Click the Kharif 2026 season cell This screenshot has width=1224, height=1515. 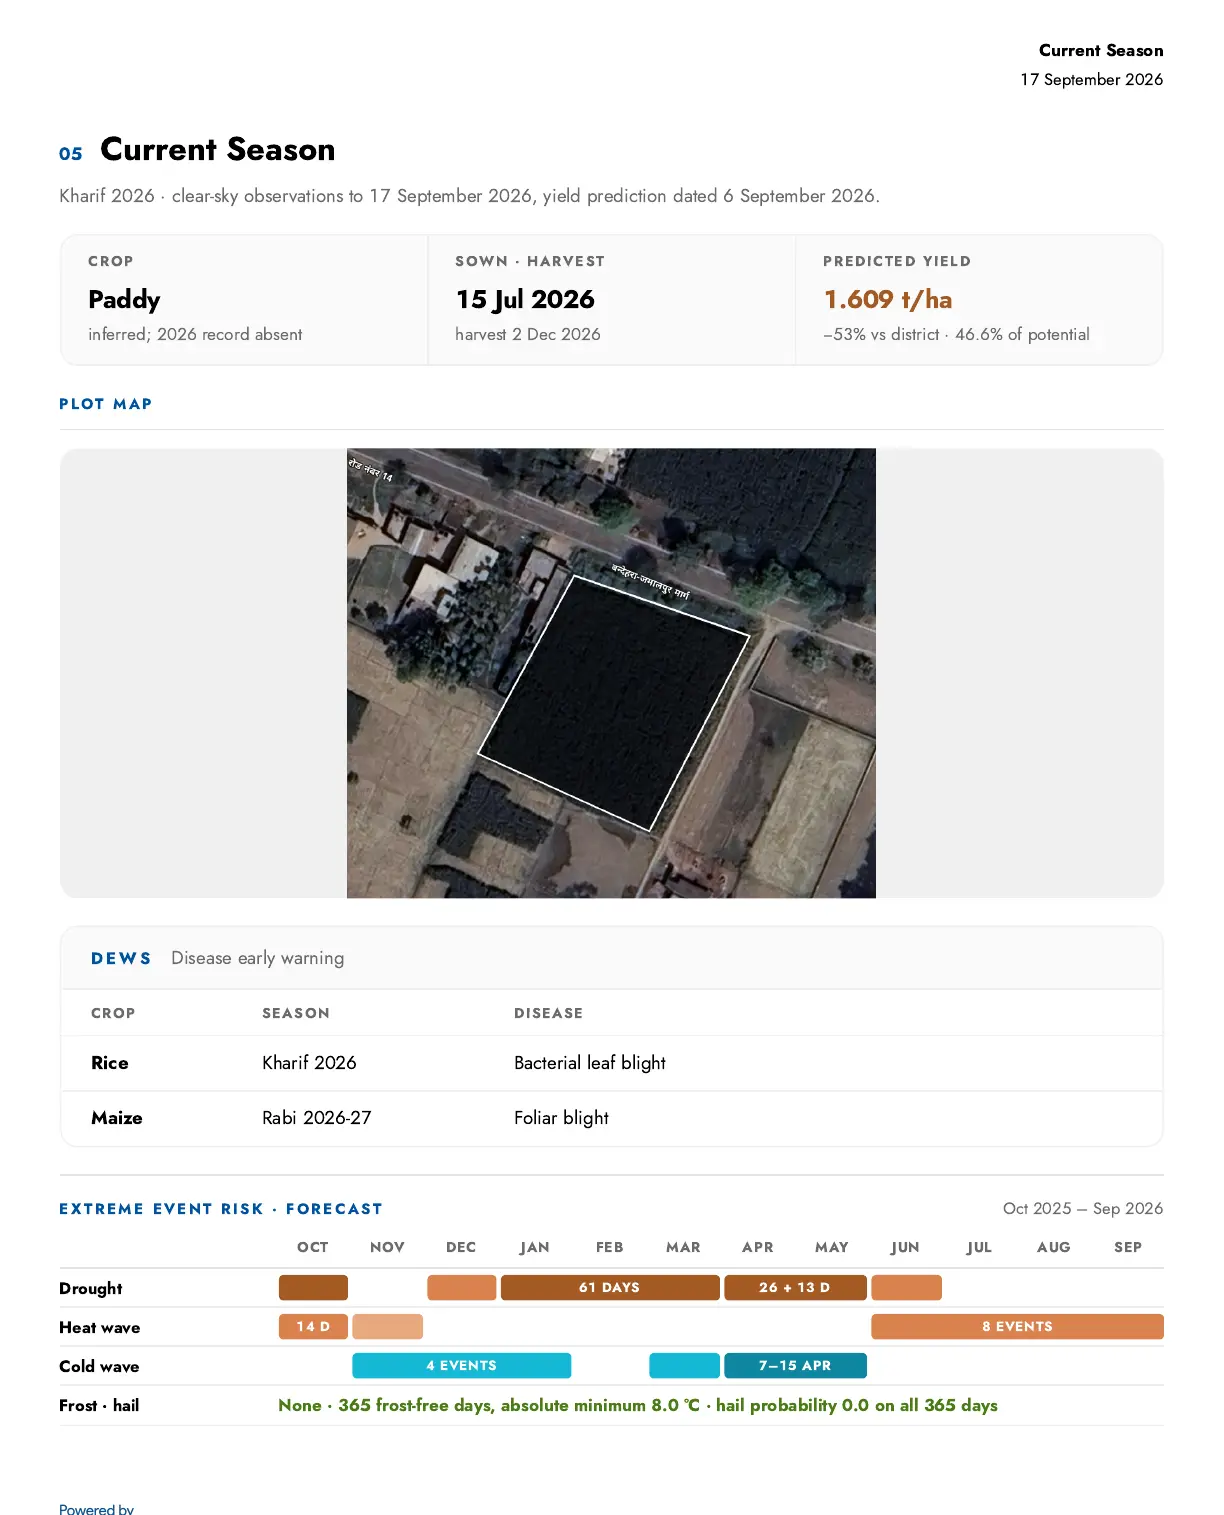click(x=309, y=1063)
